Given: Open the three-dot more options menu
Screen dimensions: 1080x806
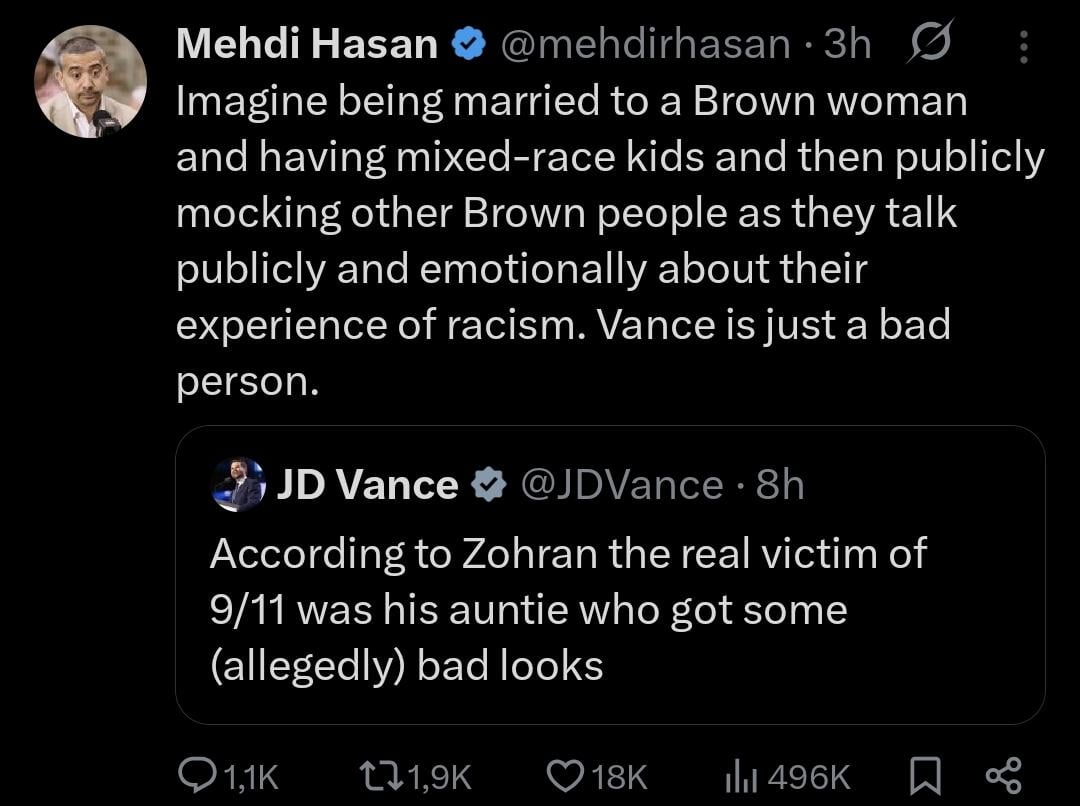Looking at the screenshot, I should coord(1023,46).
